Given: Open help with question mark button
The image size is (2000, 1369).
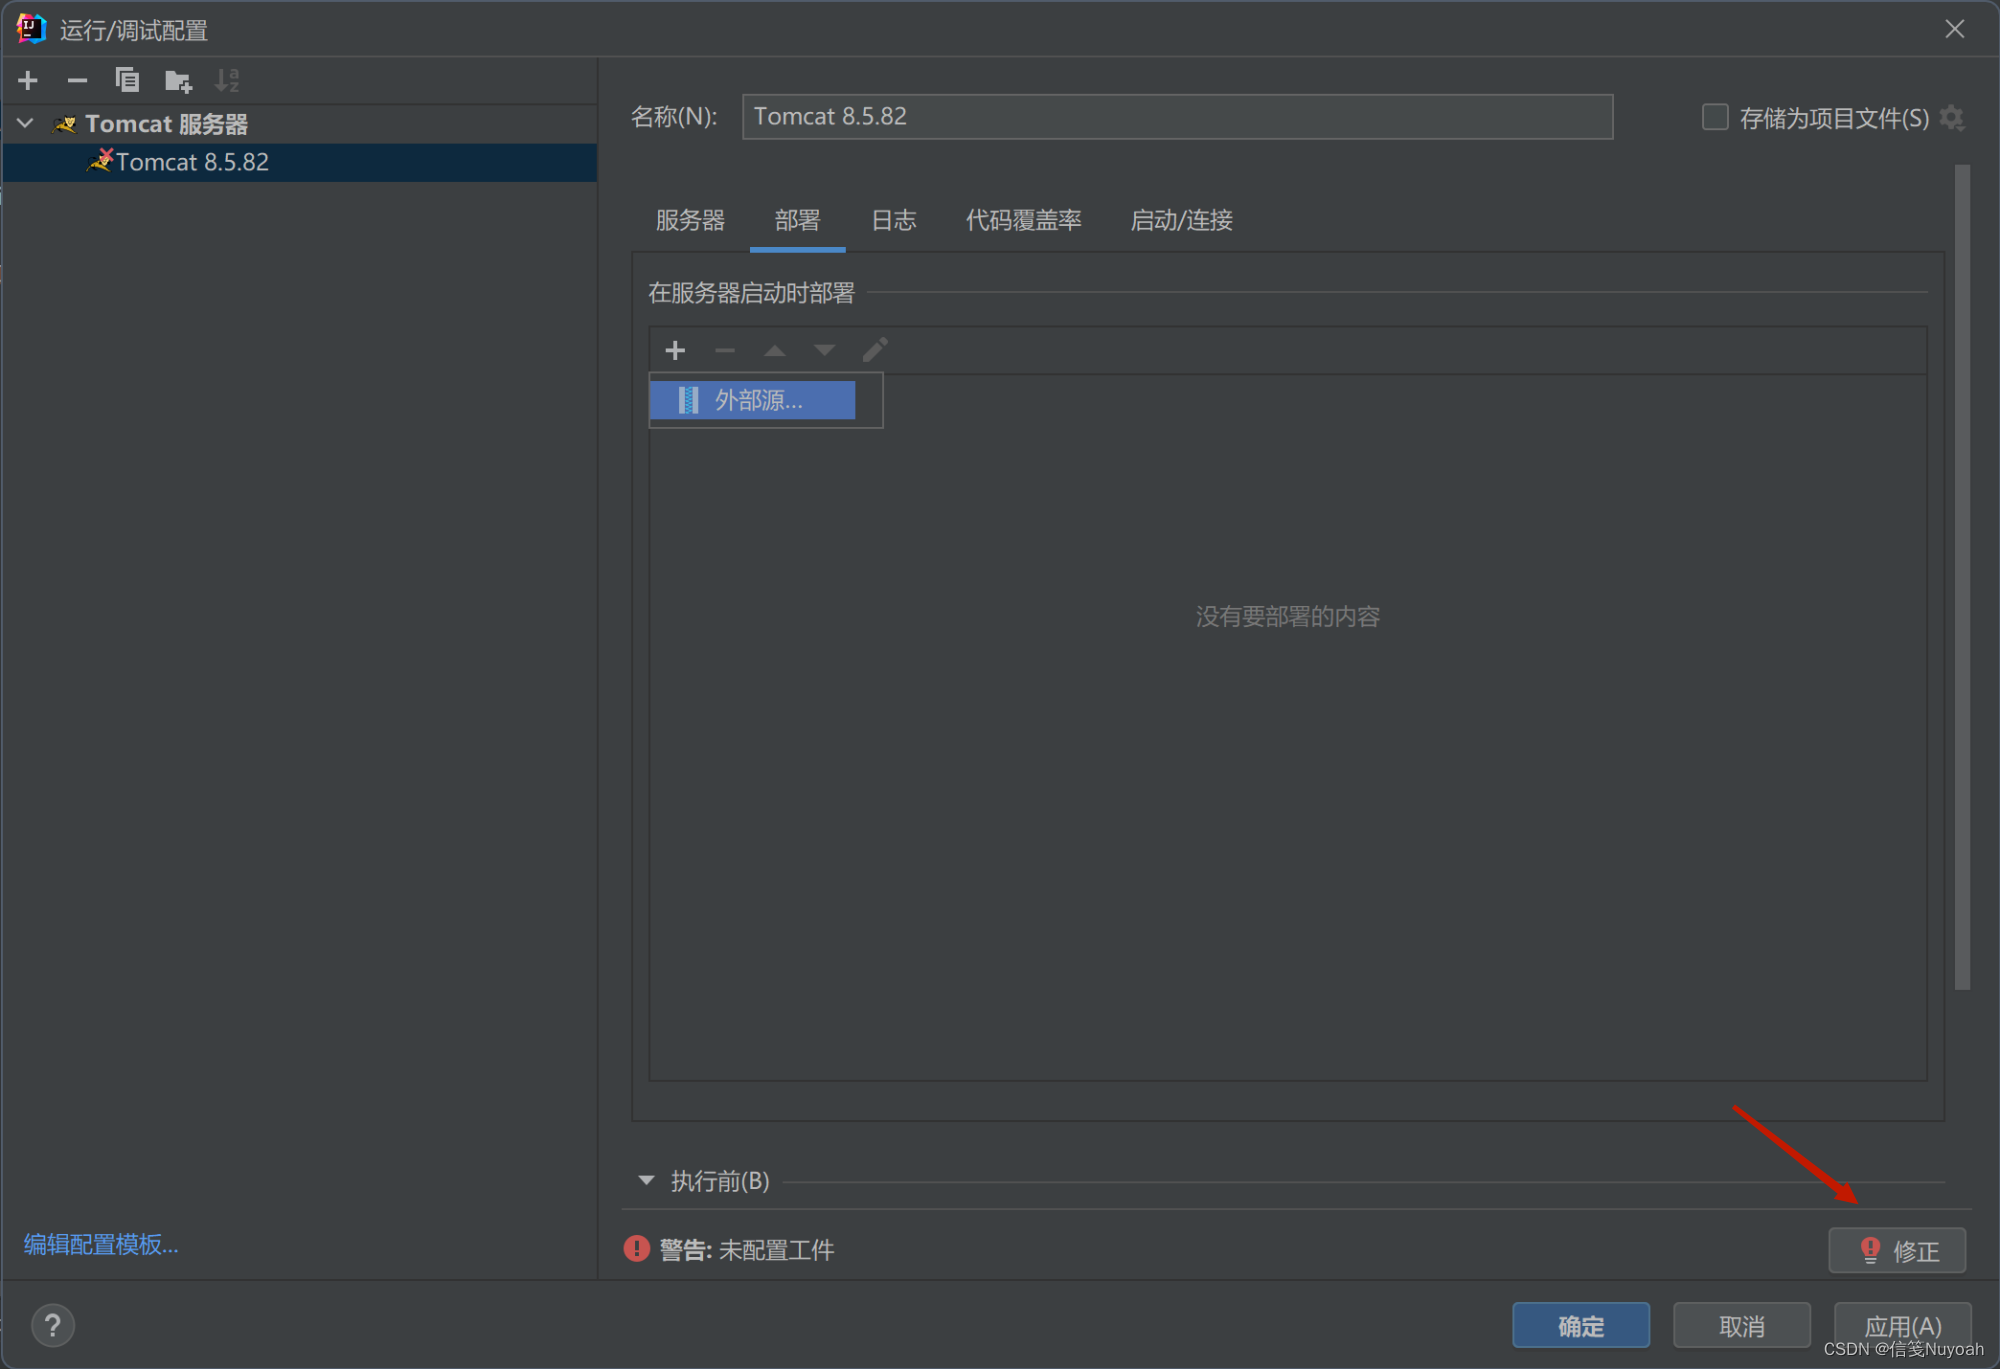Looking at the screenshot, I should pos(53,1326).
